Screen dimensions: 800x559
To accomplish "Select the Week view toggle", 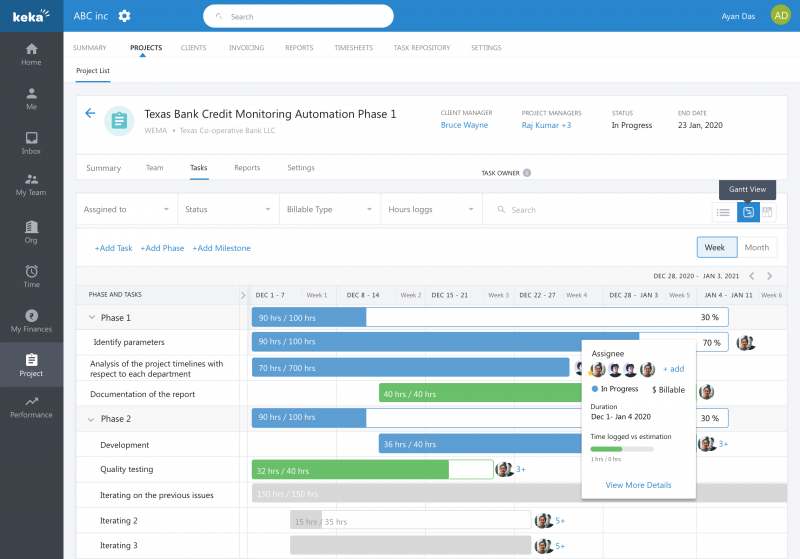I will [717, 247].
